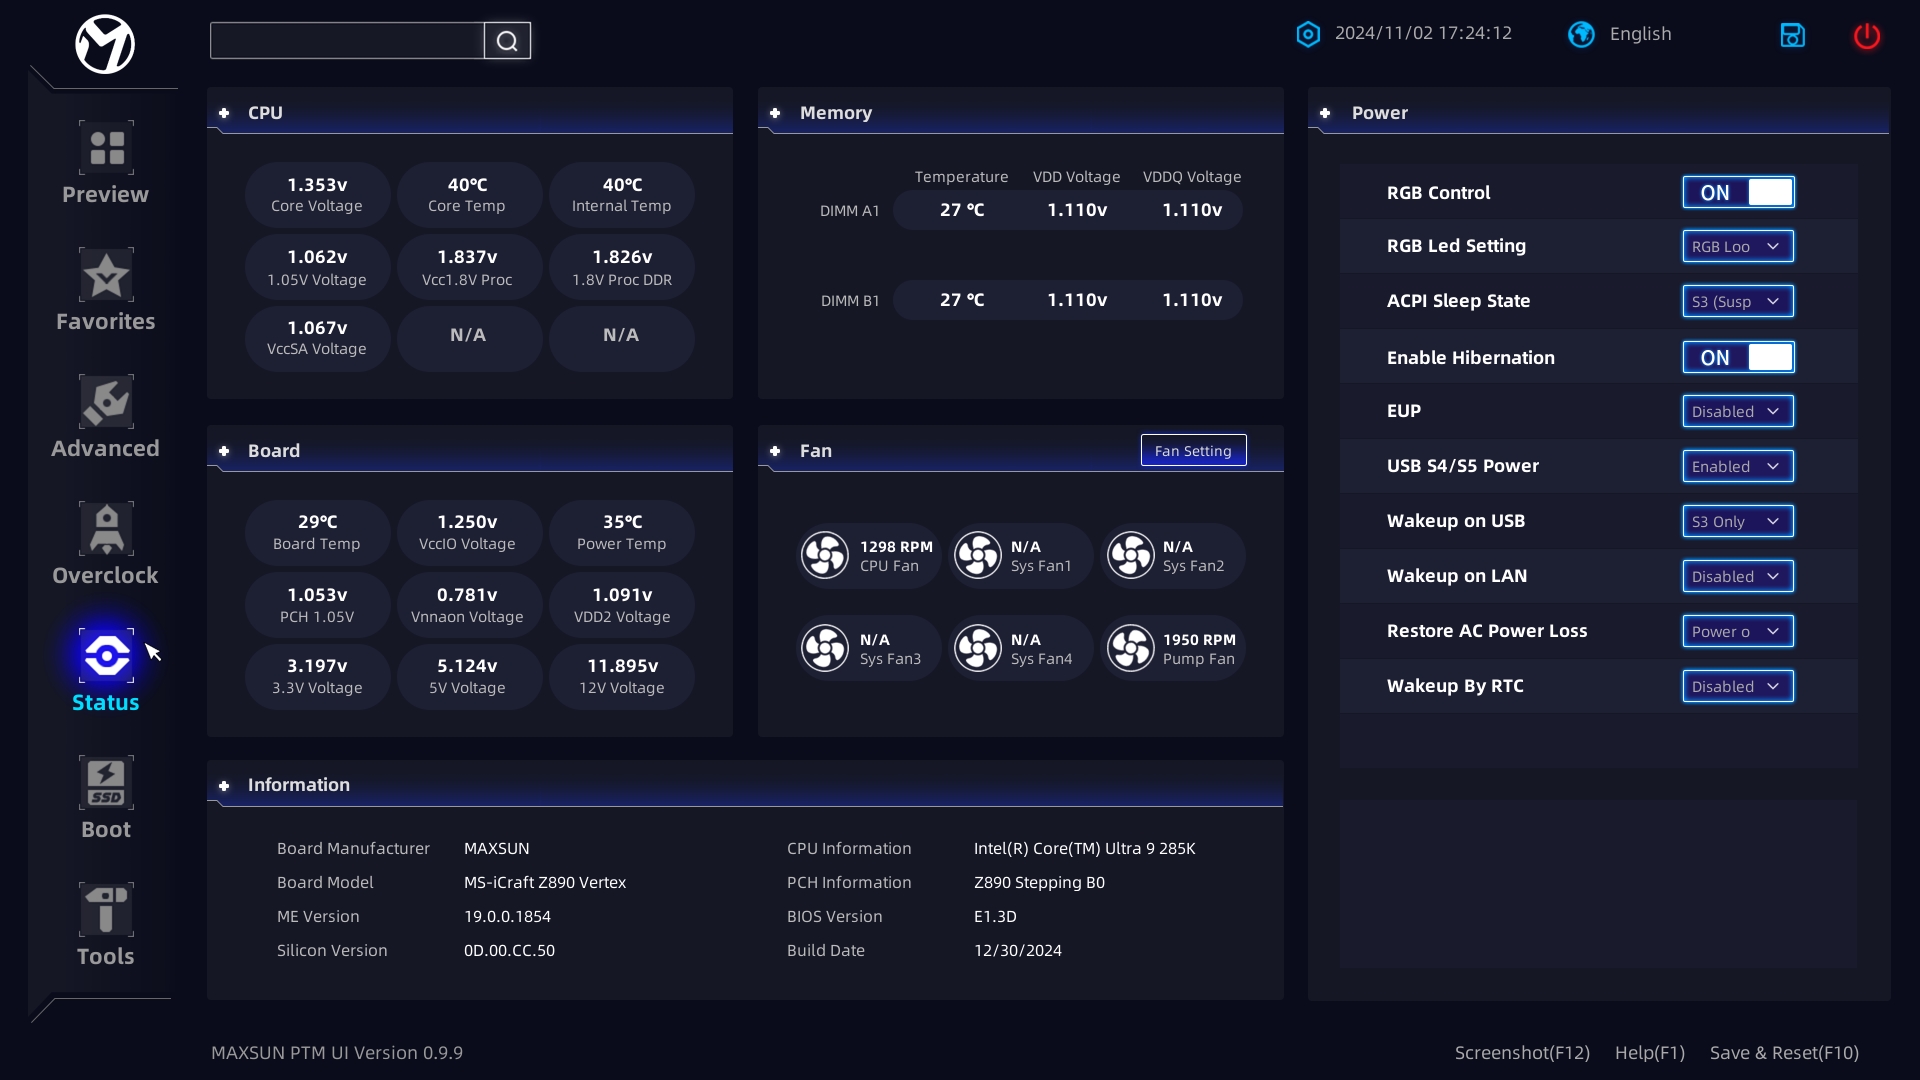Click the DIMM A1 row label

[x=849, y=211]
